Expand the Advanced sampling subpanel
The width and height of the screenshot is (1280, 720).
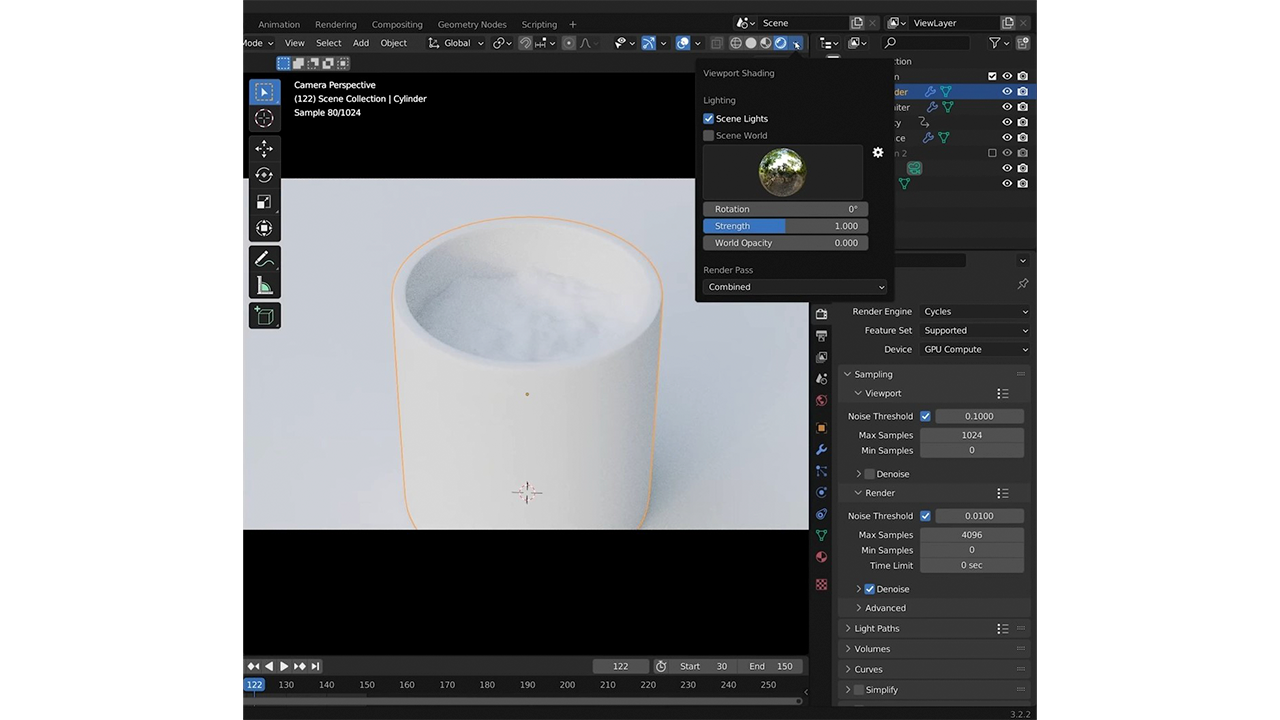[x=859, y=608]
